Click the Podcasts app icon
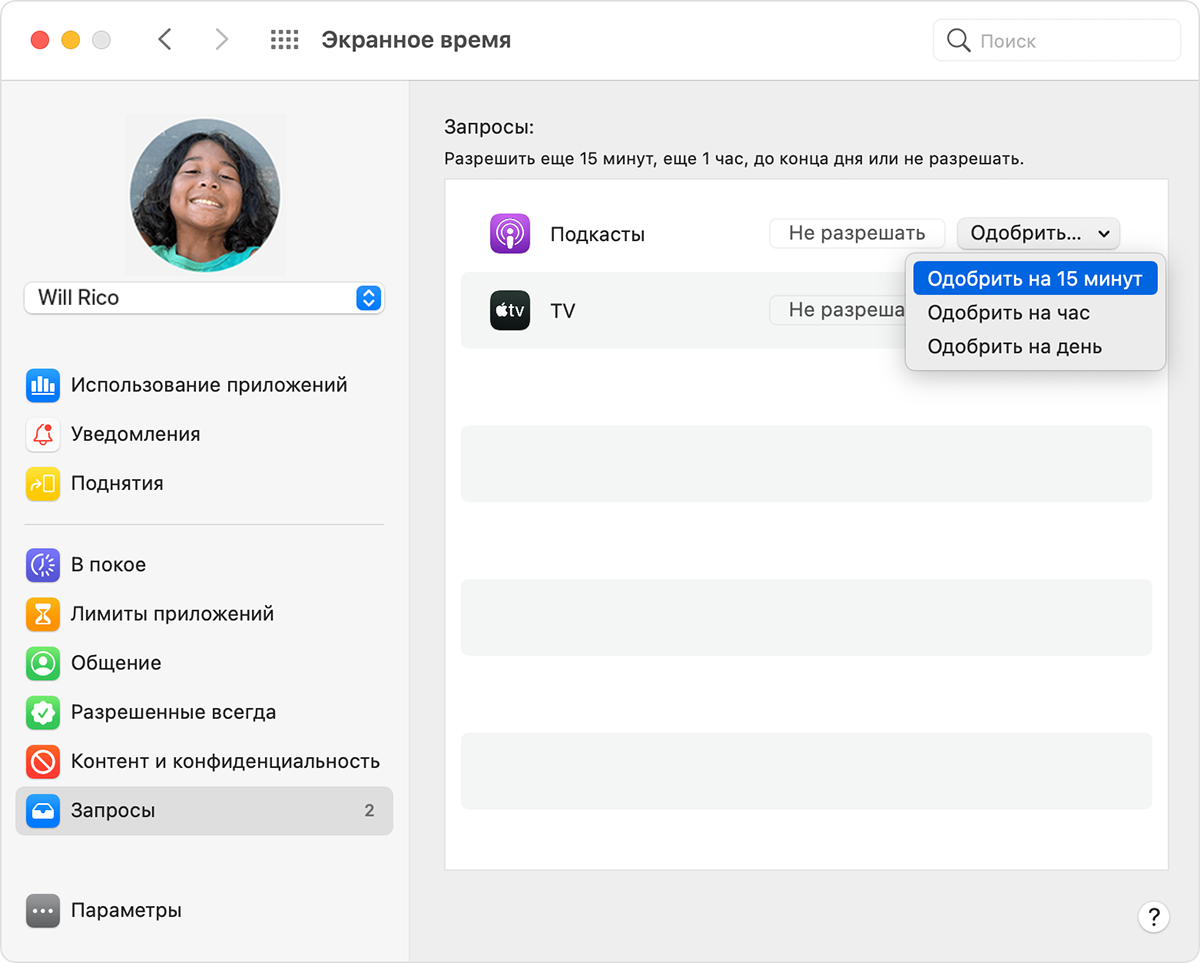The image size is (1200, 964). pyautogui.click(x=509, y=234)
